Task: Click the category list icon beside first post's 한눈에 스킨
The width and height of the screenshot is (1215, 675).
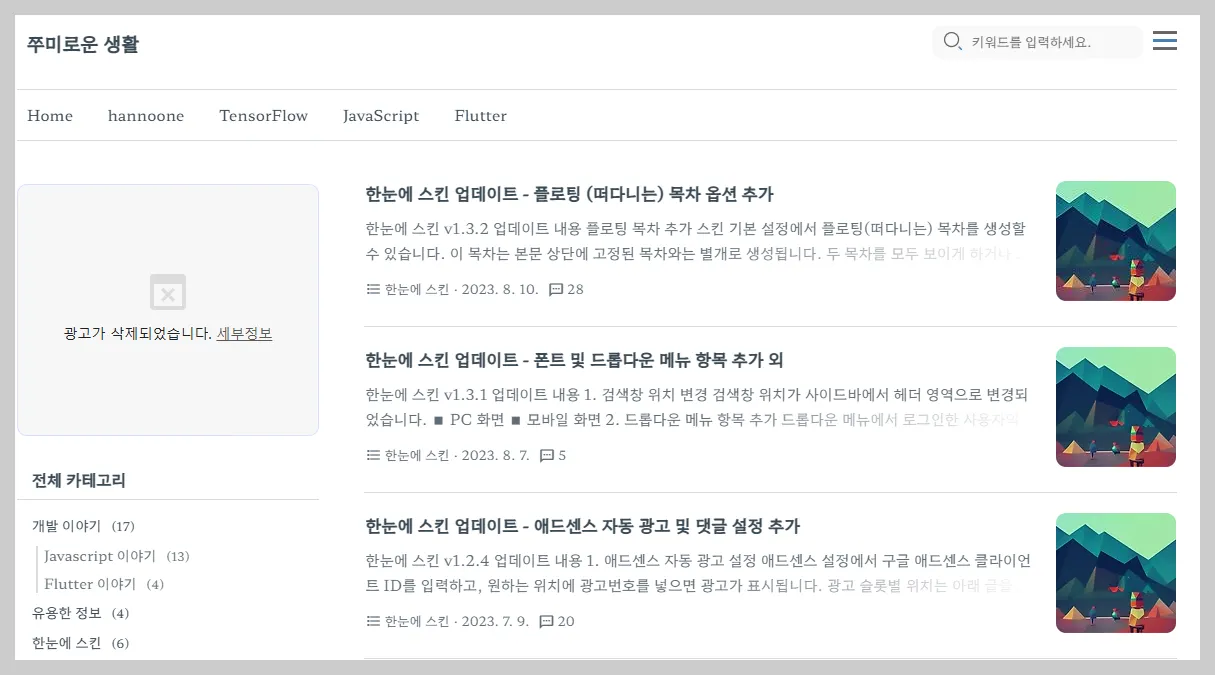Action: pos(372,289)
